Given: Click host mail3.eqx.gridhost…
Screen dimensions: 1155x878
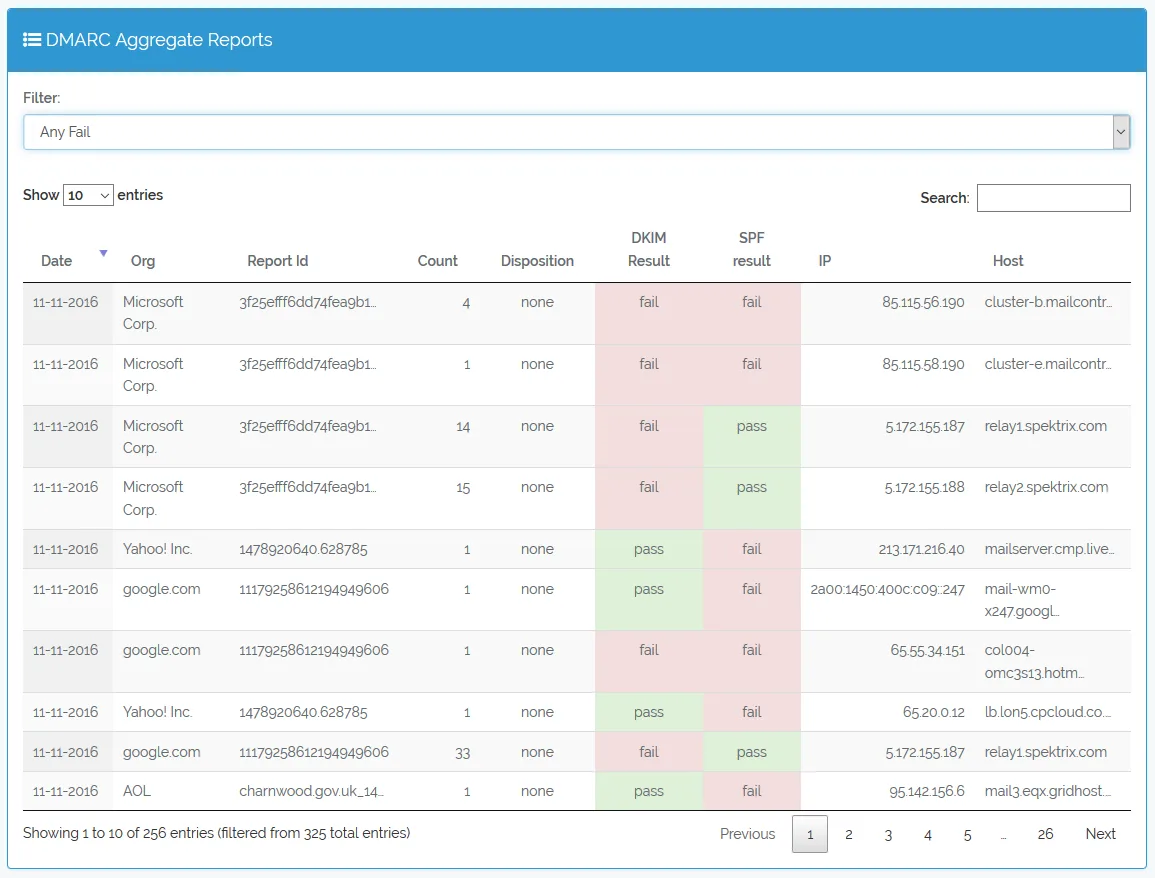Looking at the screenshot, I should click(x=1047, y=791).
